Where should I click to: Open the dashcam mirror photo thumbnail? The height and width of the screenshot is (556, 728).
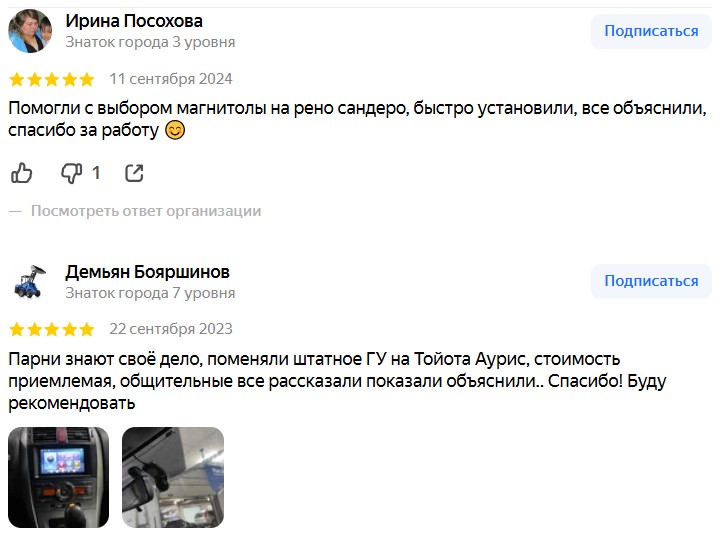tap(173, 477)
